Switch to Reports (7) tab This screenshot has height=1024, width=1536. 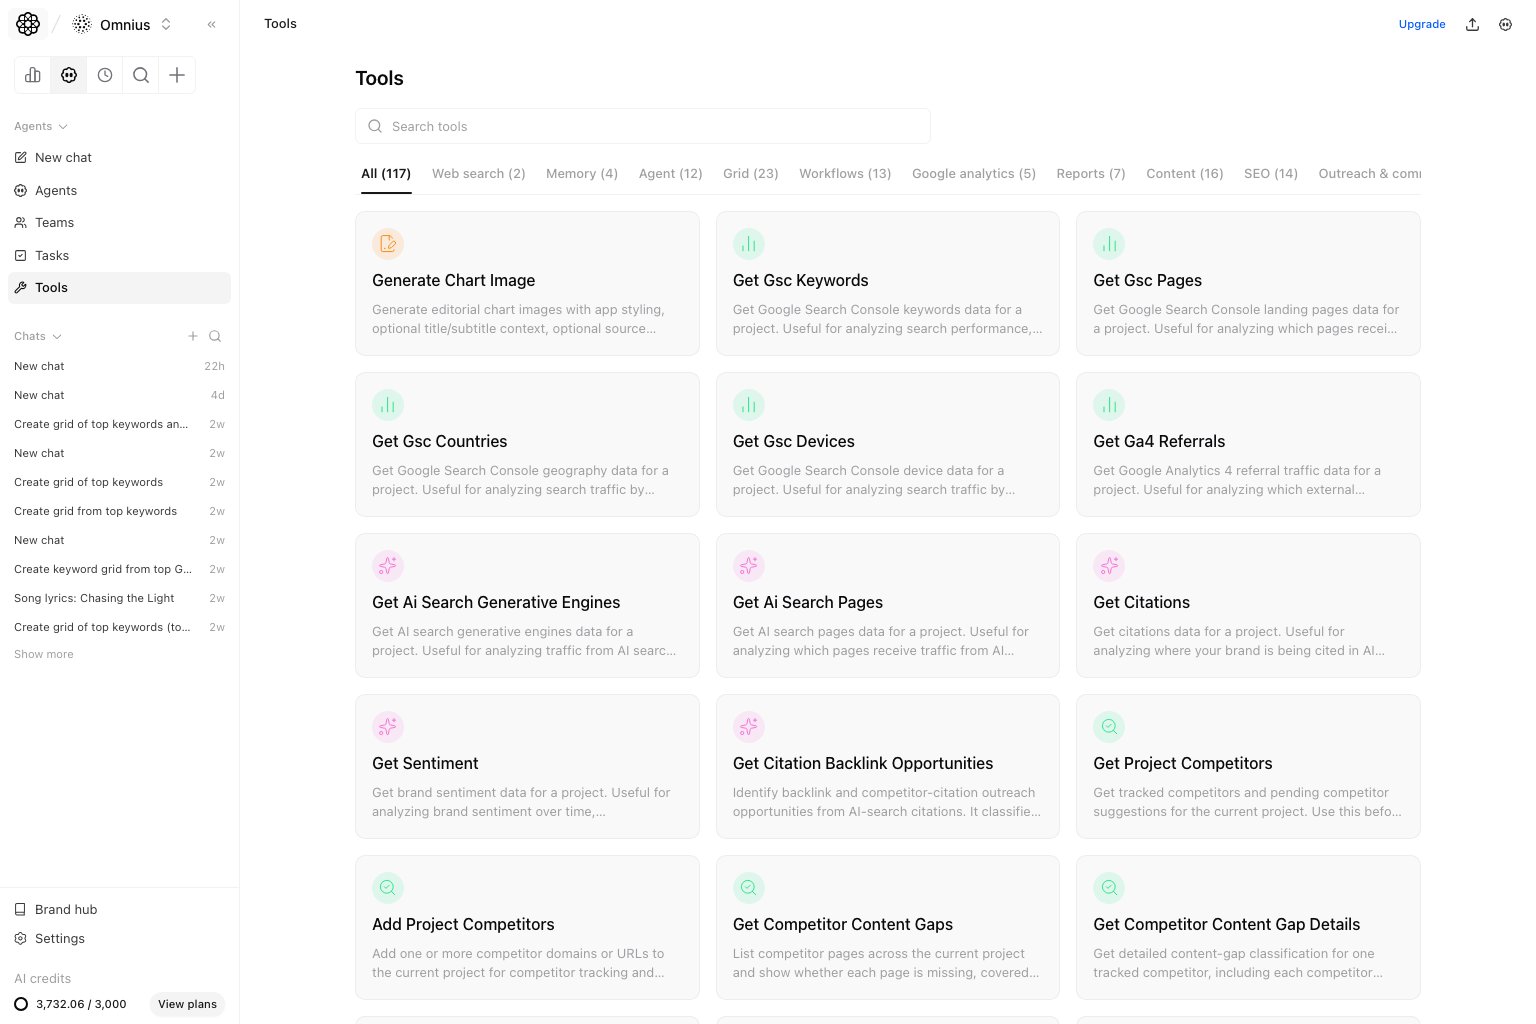(x=1091, y=174)
